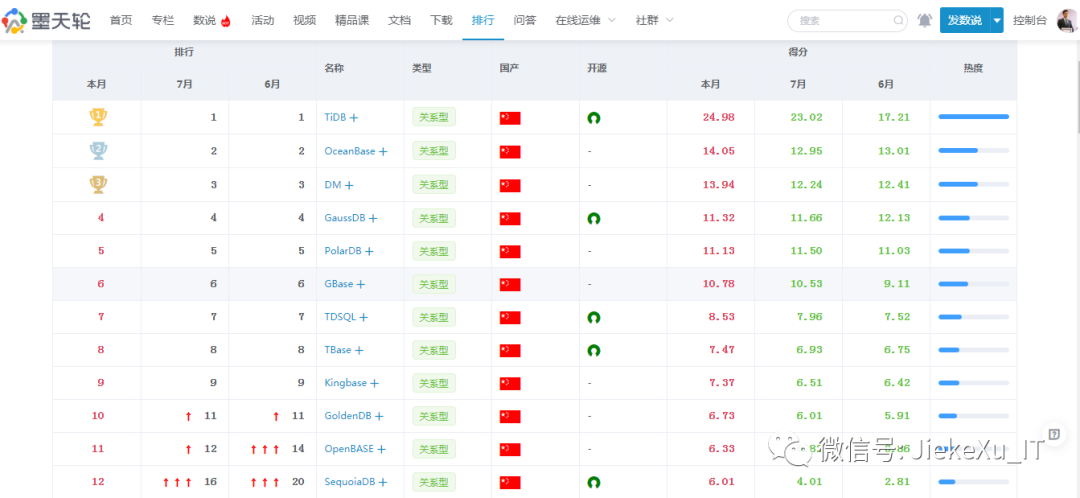The image size is (1080, 498).
Task: Click the plus next to GaussDB
Action: coord(373,218)
